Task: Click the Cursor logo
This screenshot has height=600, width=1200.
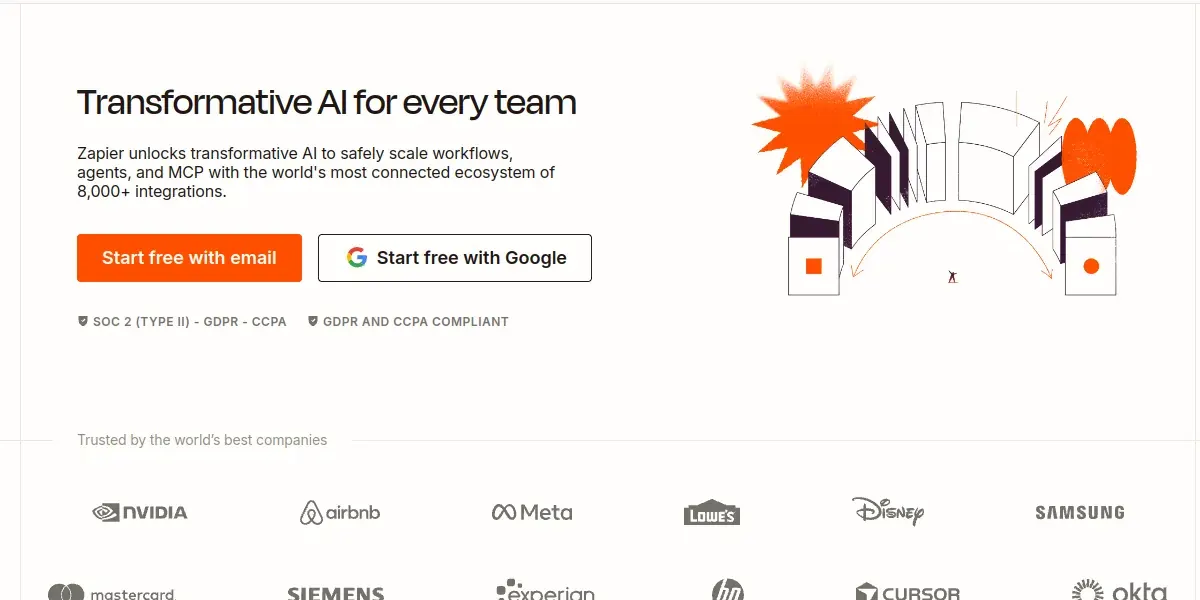Action: coord(908,592)
